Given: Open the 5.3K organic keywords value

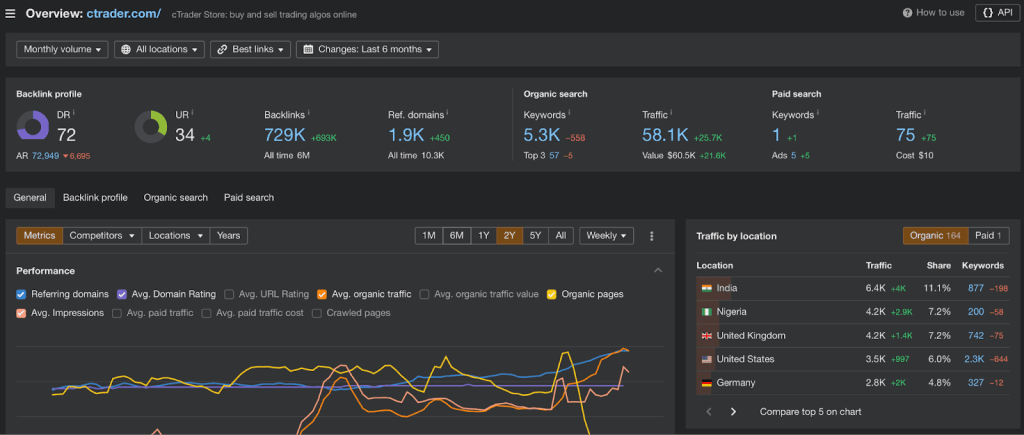Looking at the screenshot, I should tap(542, 135).
